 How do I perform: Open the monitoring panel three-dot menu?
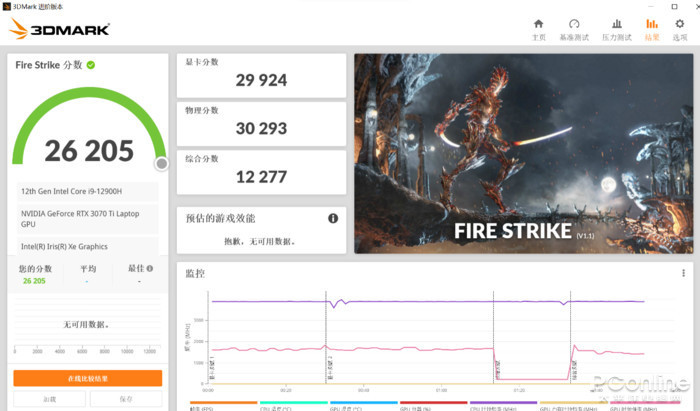coord(683,273)
